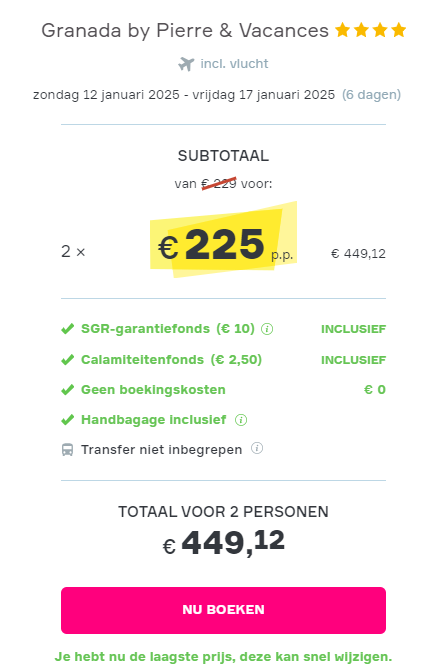440x672 pixels.
Task: Click the bus transfer icon
Action: point(67,450)
